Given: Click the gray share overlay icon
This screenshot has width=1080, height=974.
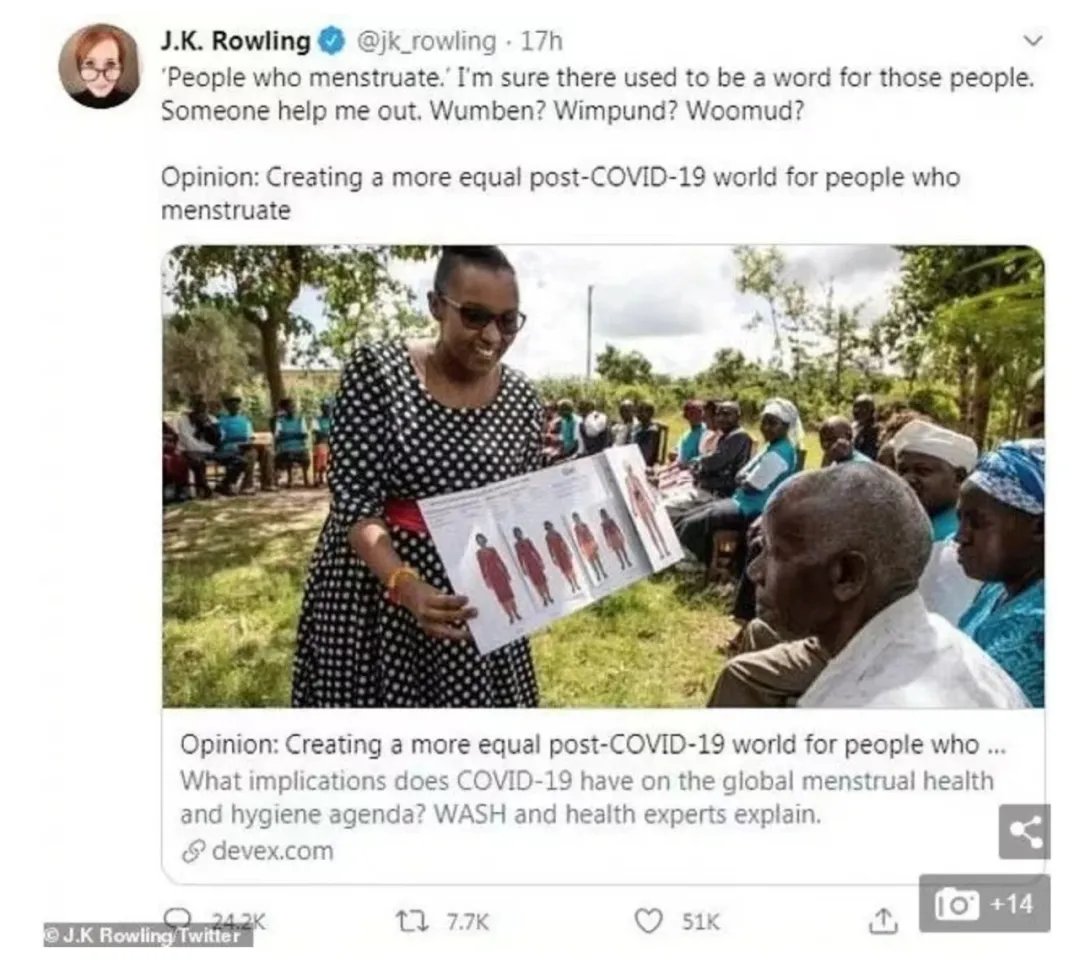Looking at the screenshot, I should tap(1025, 831).
